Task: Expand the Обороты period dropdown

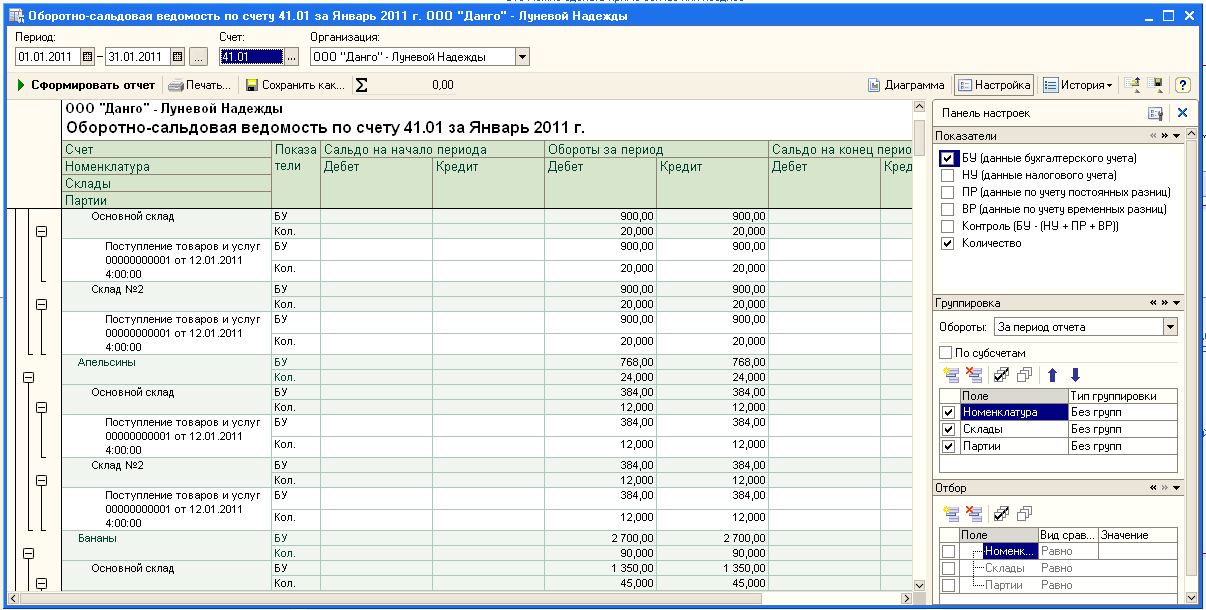Action: [1170, 327]
